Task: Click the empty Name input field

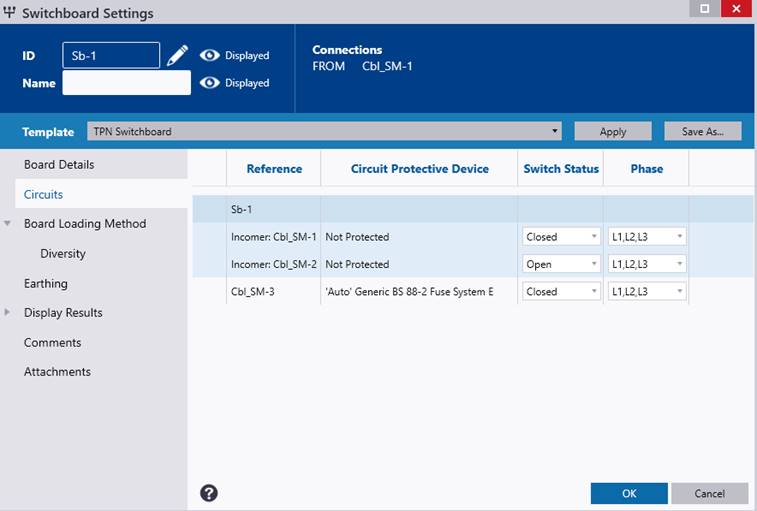Action: [x=126, y=83]
